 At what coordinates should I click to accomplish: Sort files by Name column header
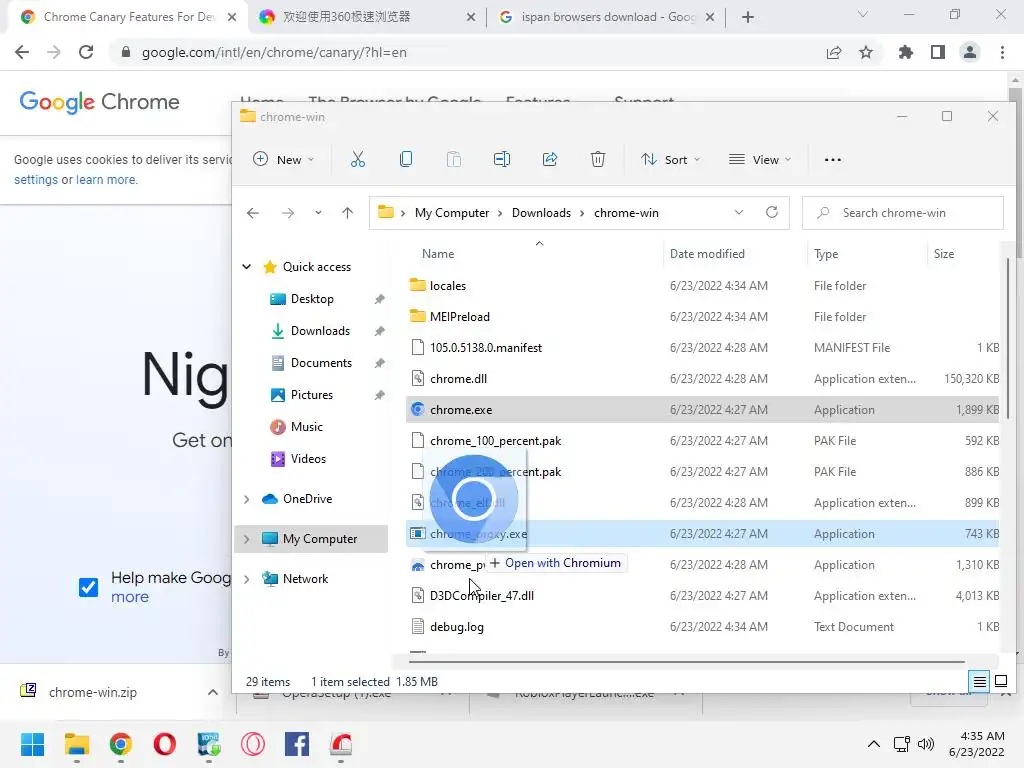coord(438,253)
